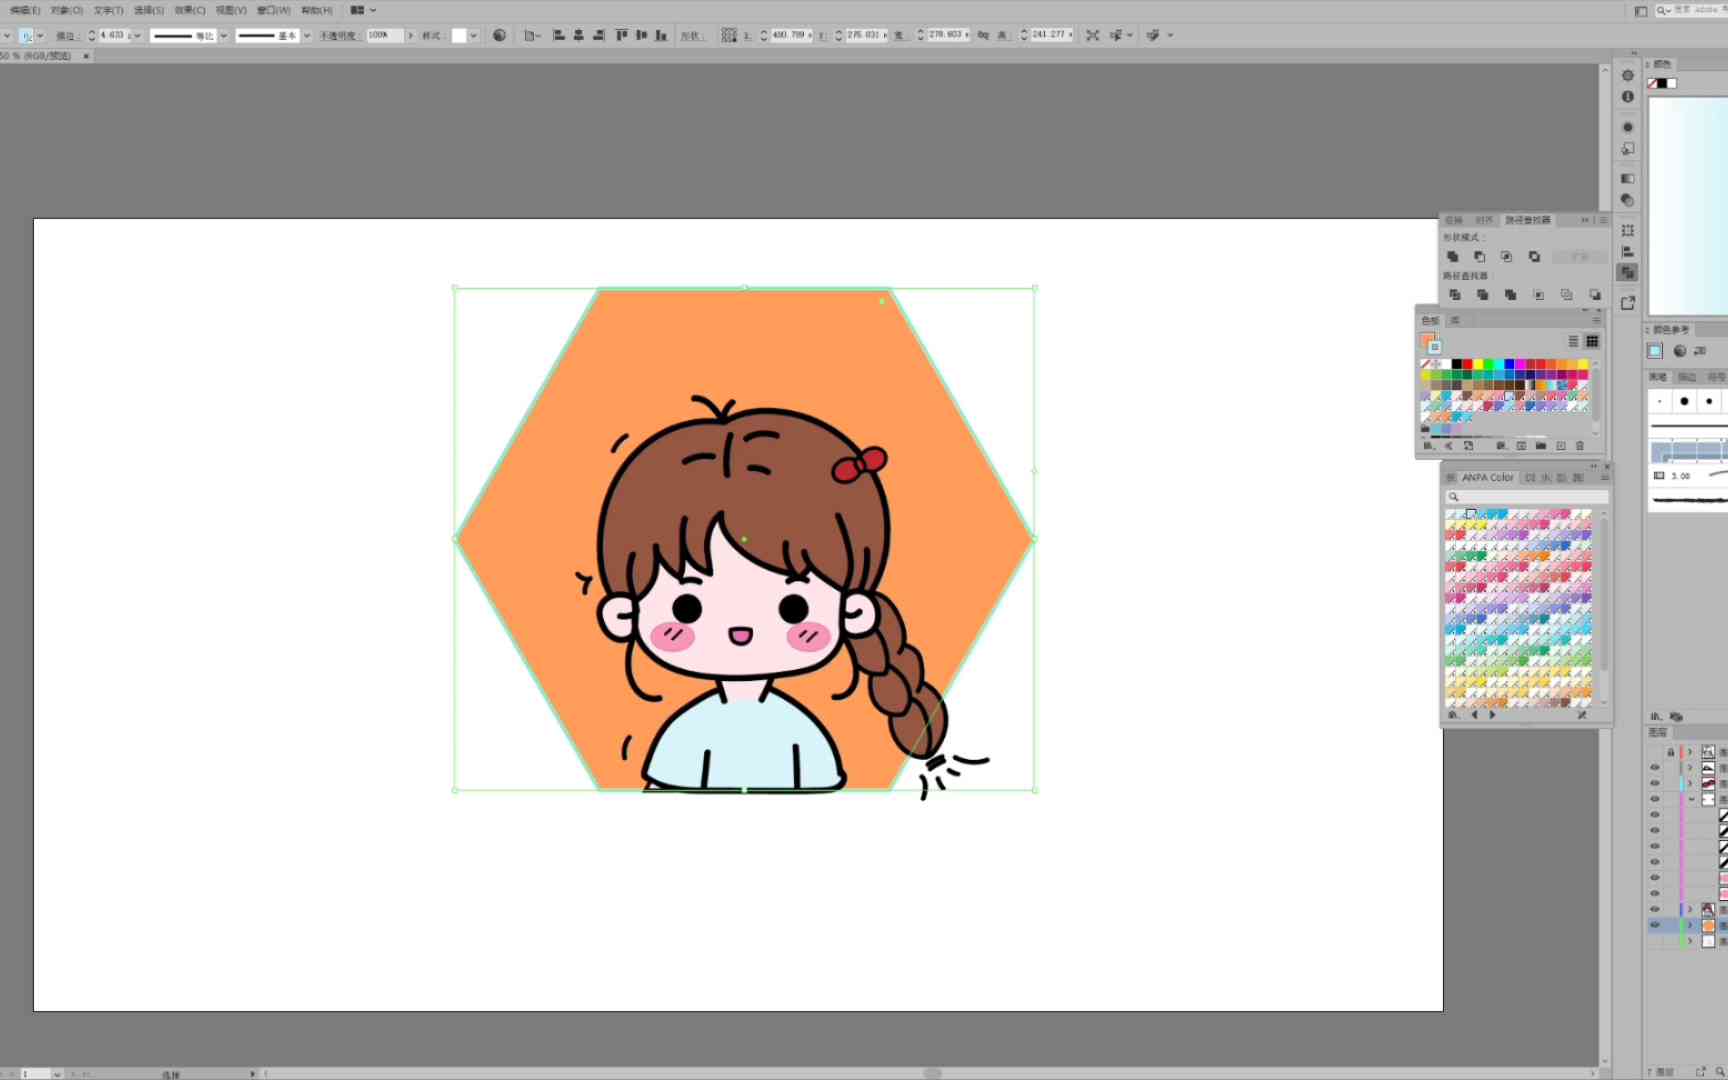Open the Pathfinder panel flyout menu
Image resolution: width=1728 pixels, height=1080 pixels.
(x=1603, y=220)
